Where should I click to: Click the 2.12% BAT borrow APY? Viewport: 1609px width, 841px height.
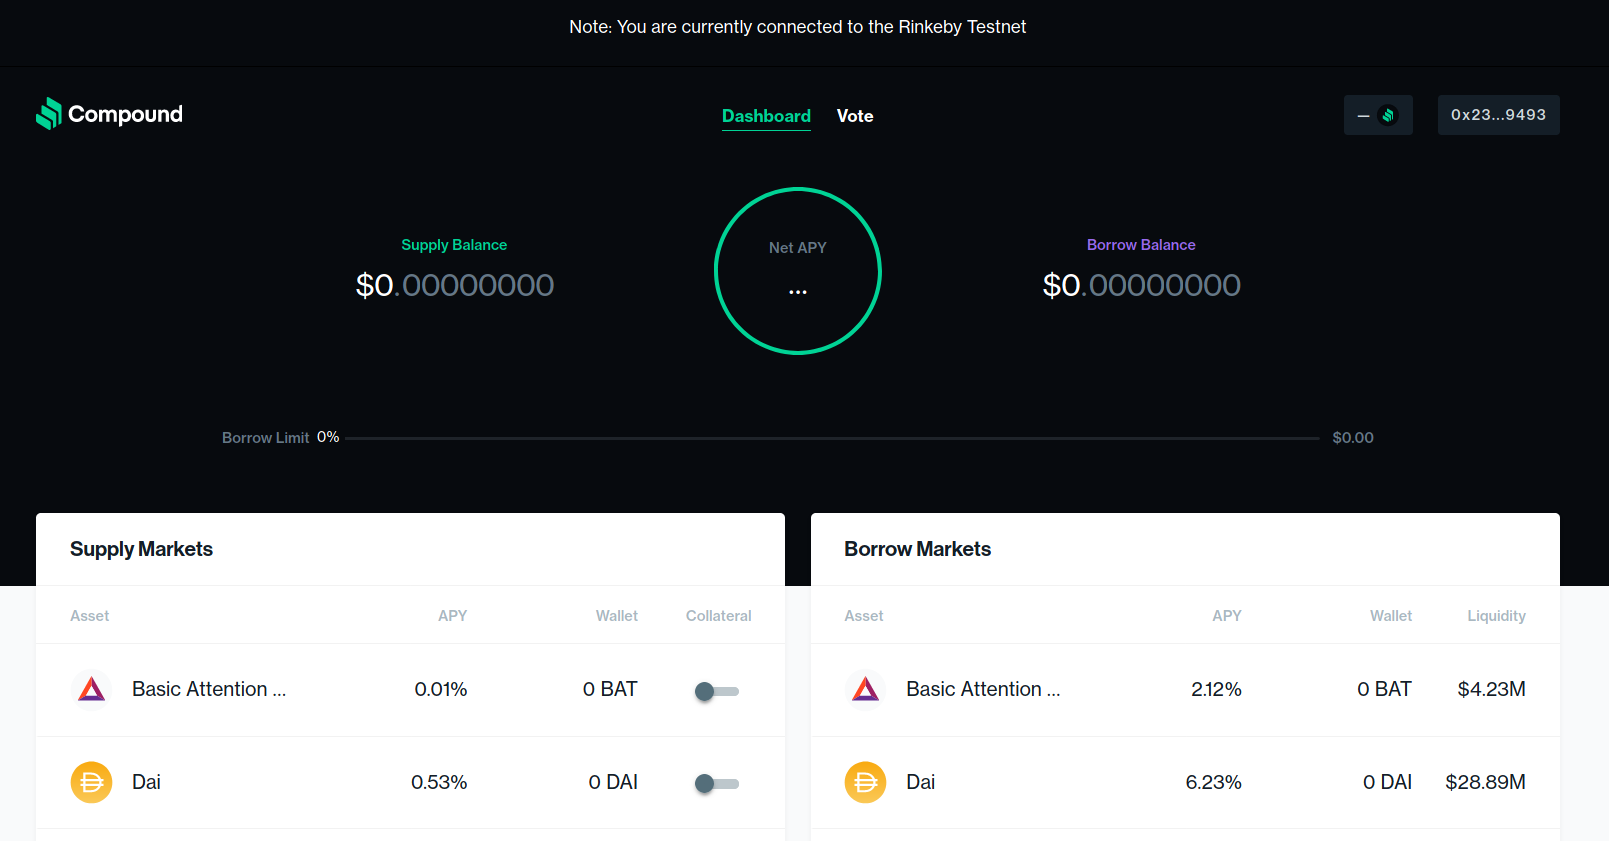[1216, 689]
